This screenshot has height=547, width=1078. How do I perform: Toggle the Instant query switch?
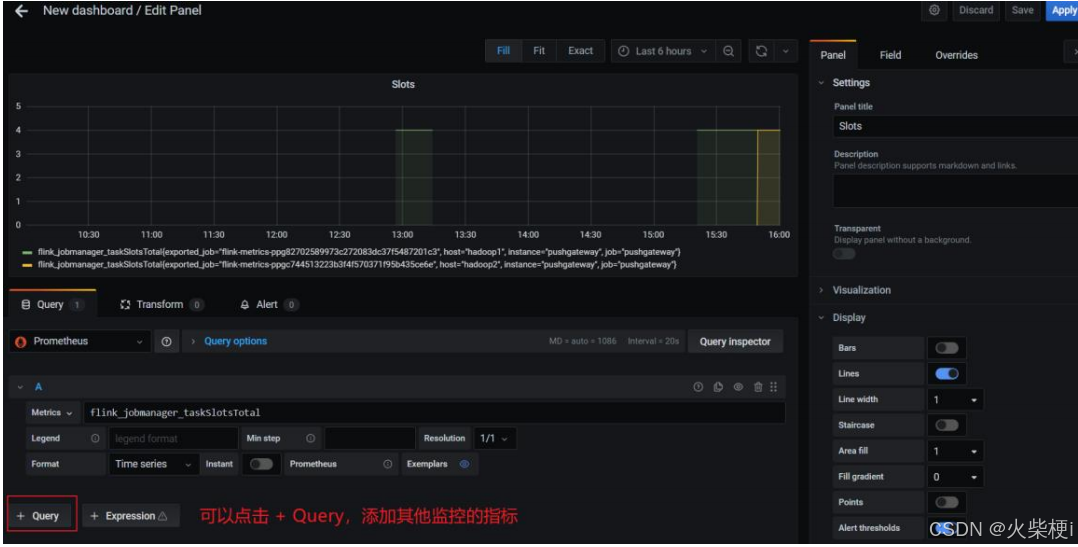point(261,464)
